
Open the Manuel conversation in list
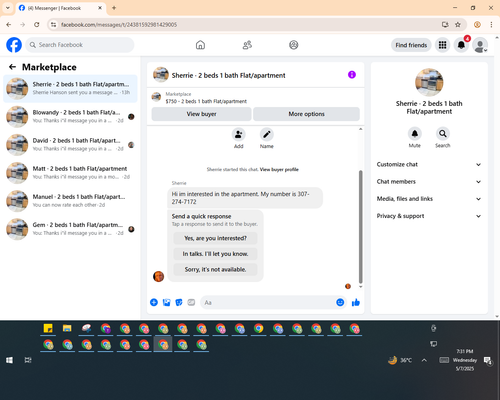[x=70, y=201]
